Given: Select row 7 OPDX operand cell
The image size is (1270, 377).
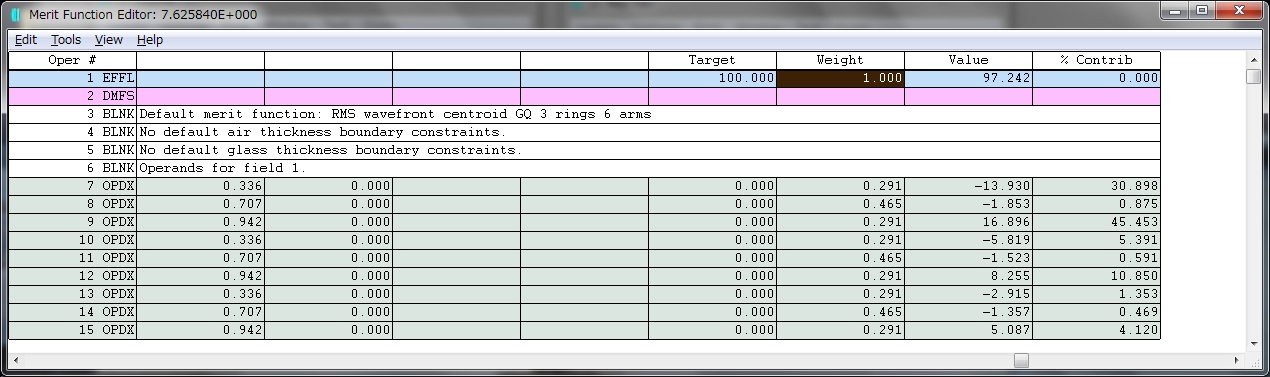Looking at the screenshot, I should tap(72, 186).
